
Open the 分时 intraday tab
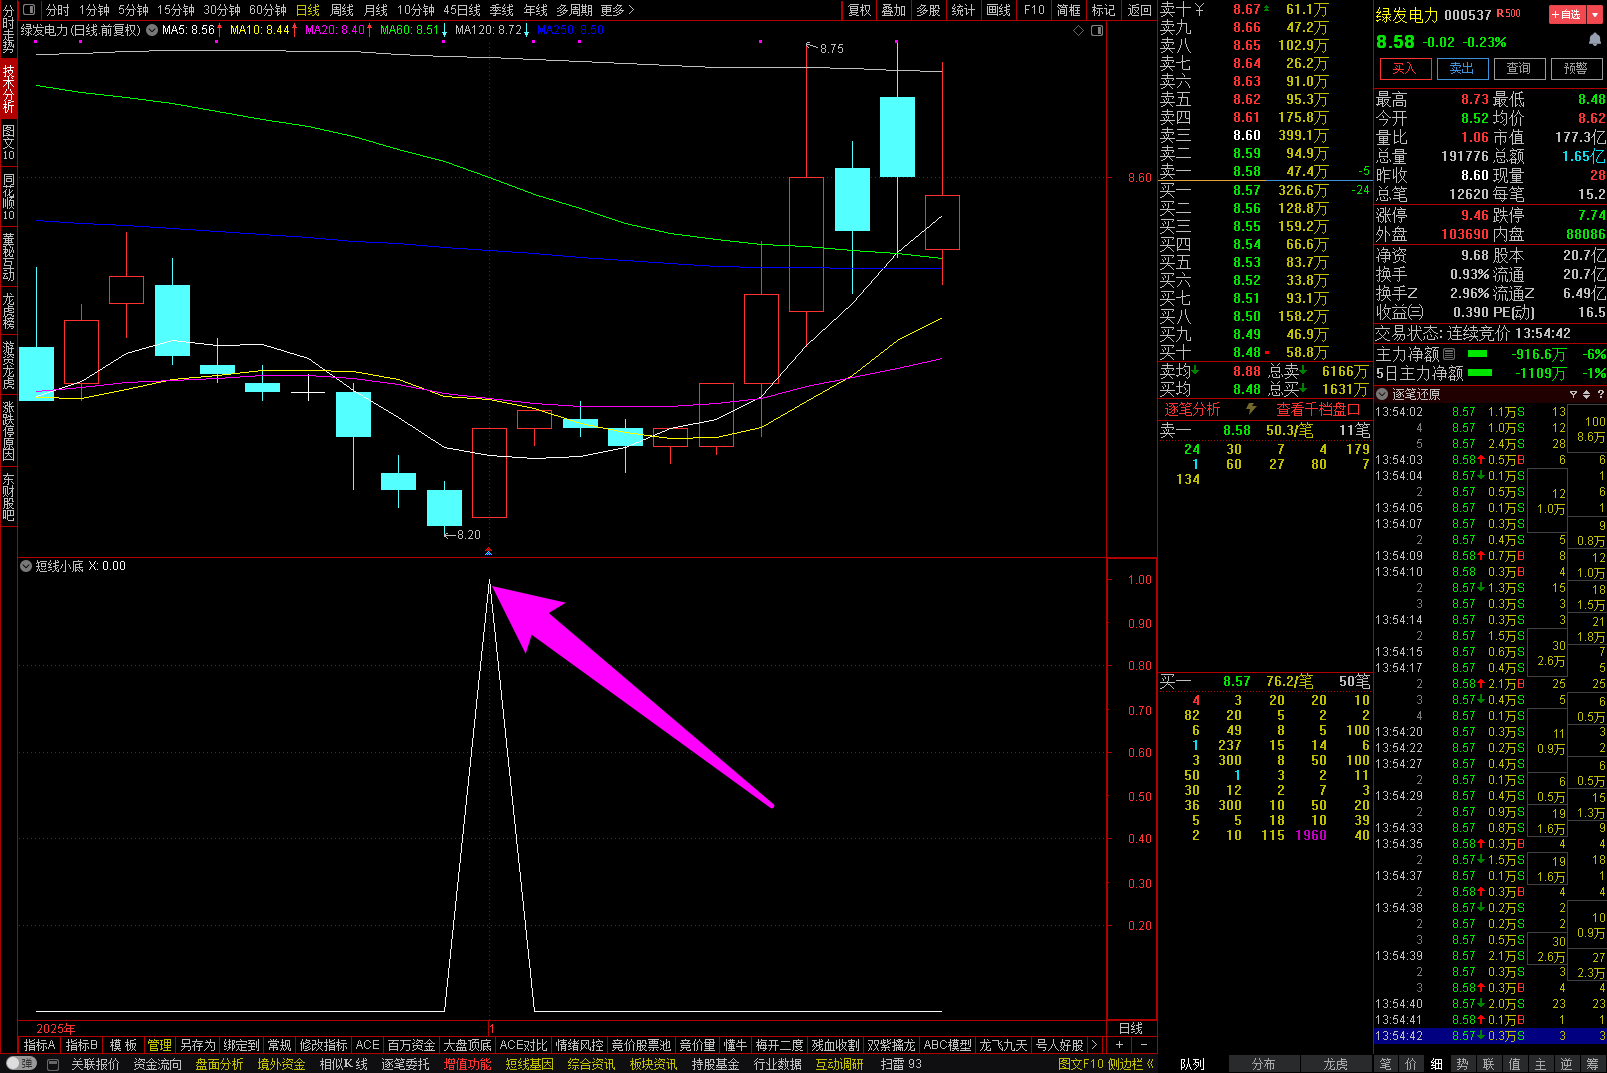[x=58, y=10]
